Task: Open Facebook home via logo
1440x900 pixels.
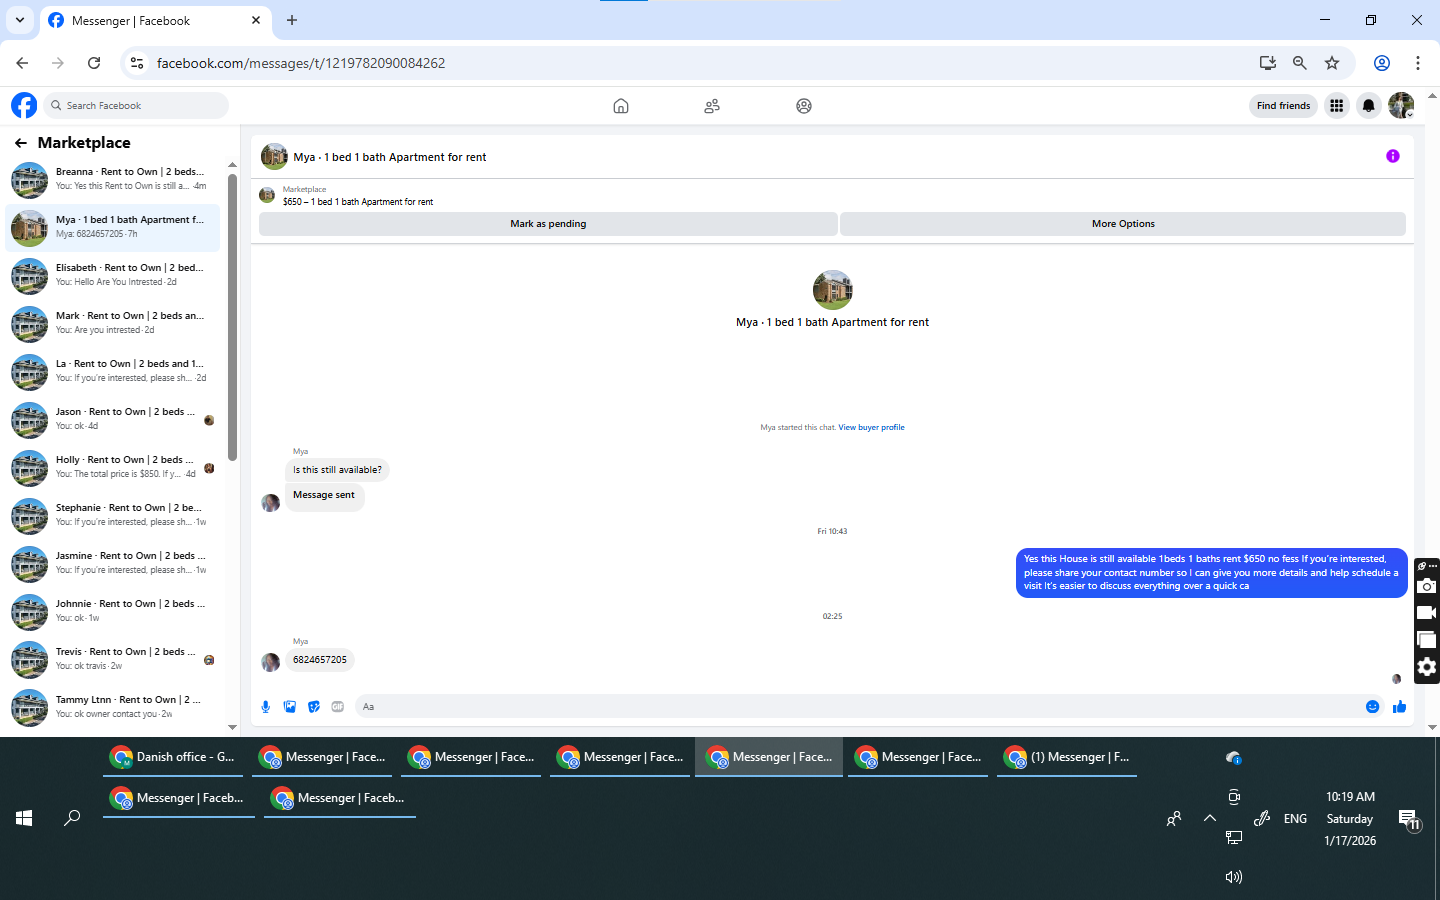Action: (24, 105)
